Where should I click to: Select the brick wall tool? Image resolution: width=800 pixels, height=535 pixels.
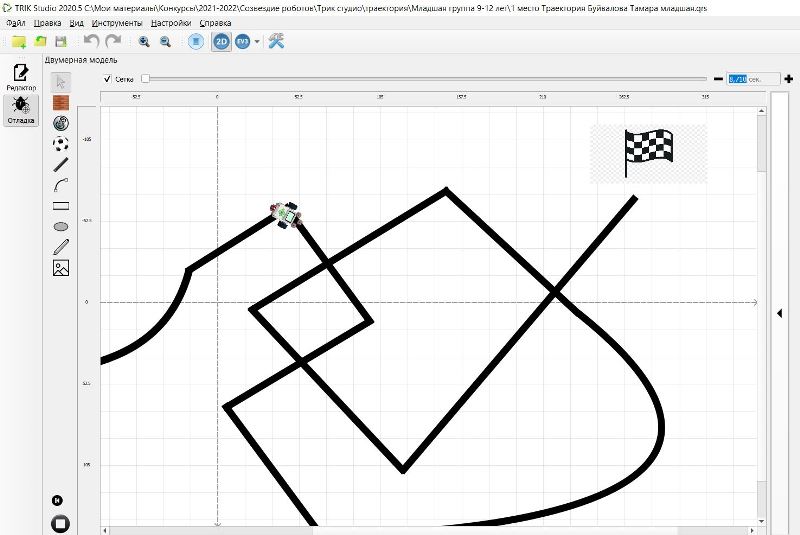61,102
